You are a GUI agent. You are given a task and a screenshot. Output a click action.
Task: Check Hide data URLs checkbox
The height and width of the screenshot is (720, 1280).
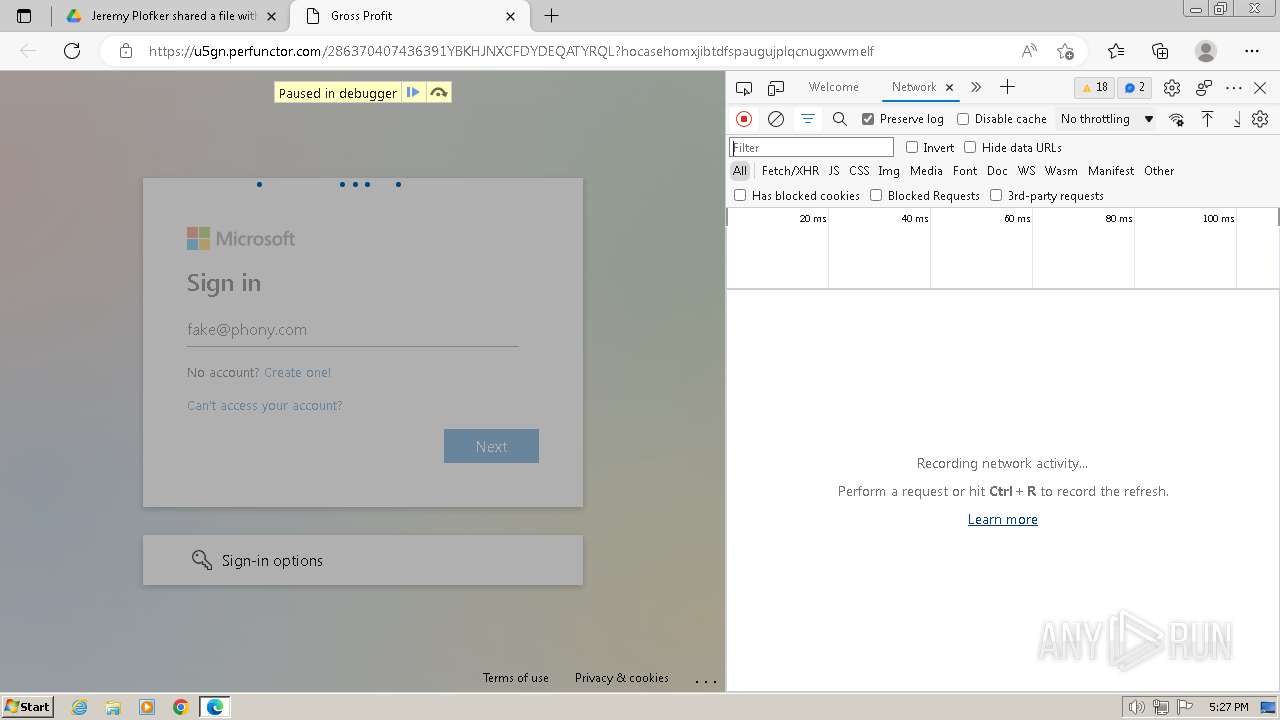click(970, 147)
